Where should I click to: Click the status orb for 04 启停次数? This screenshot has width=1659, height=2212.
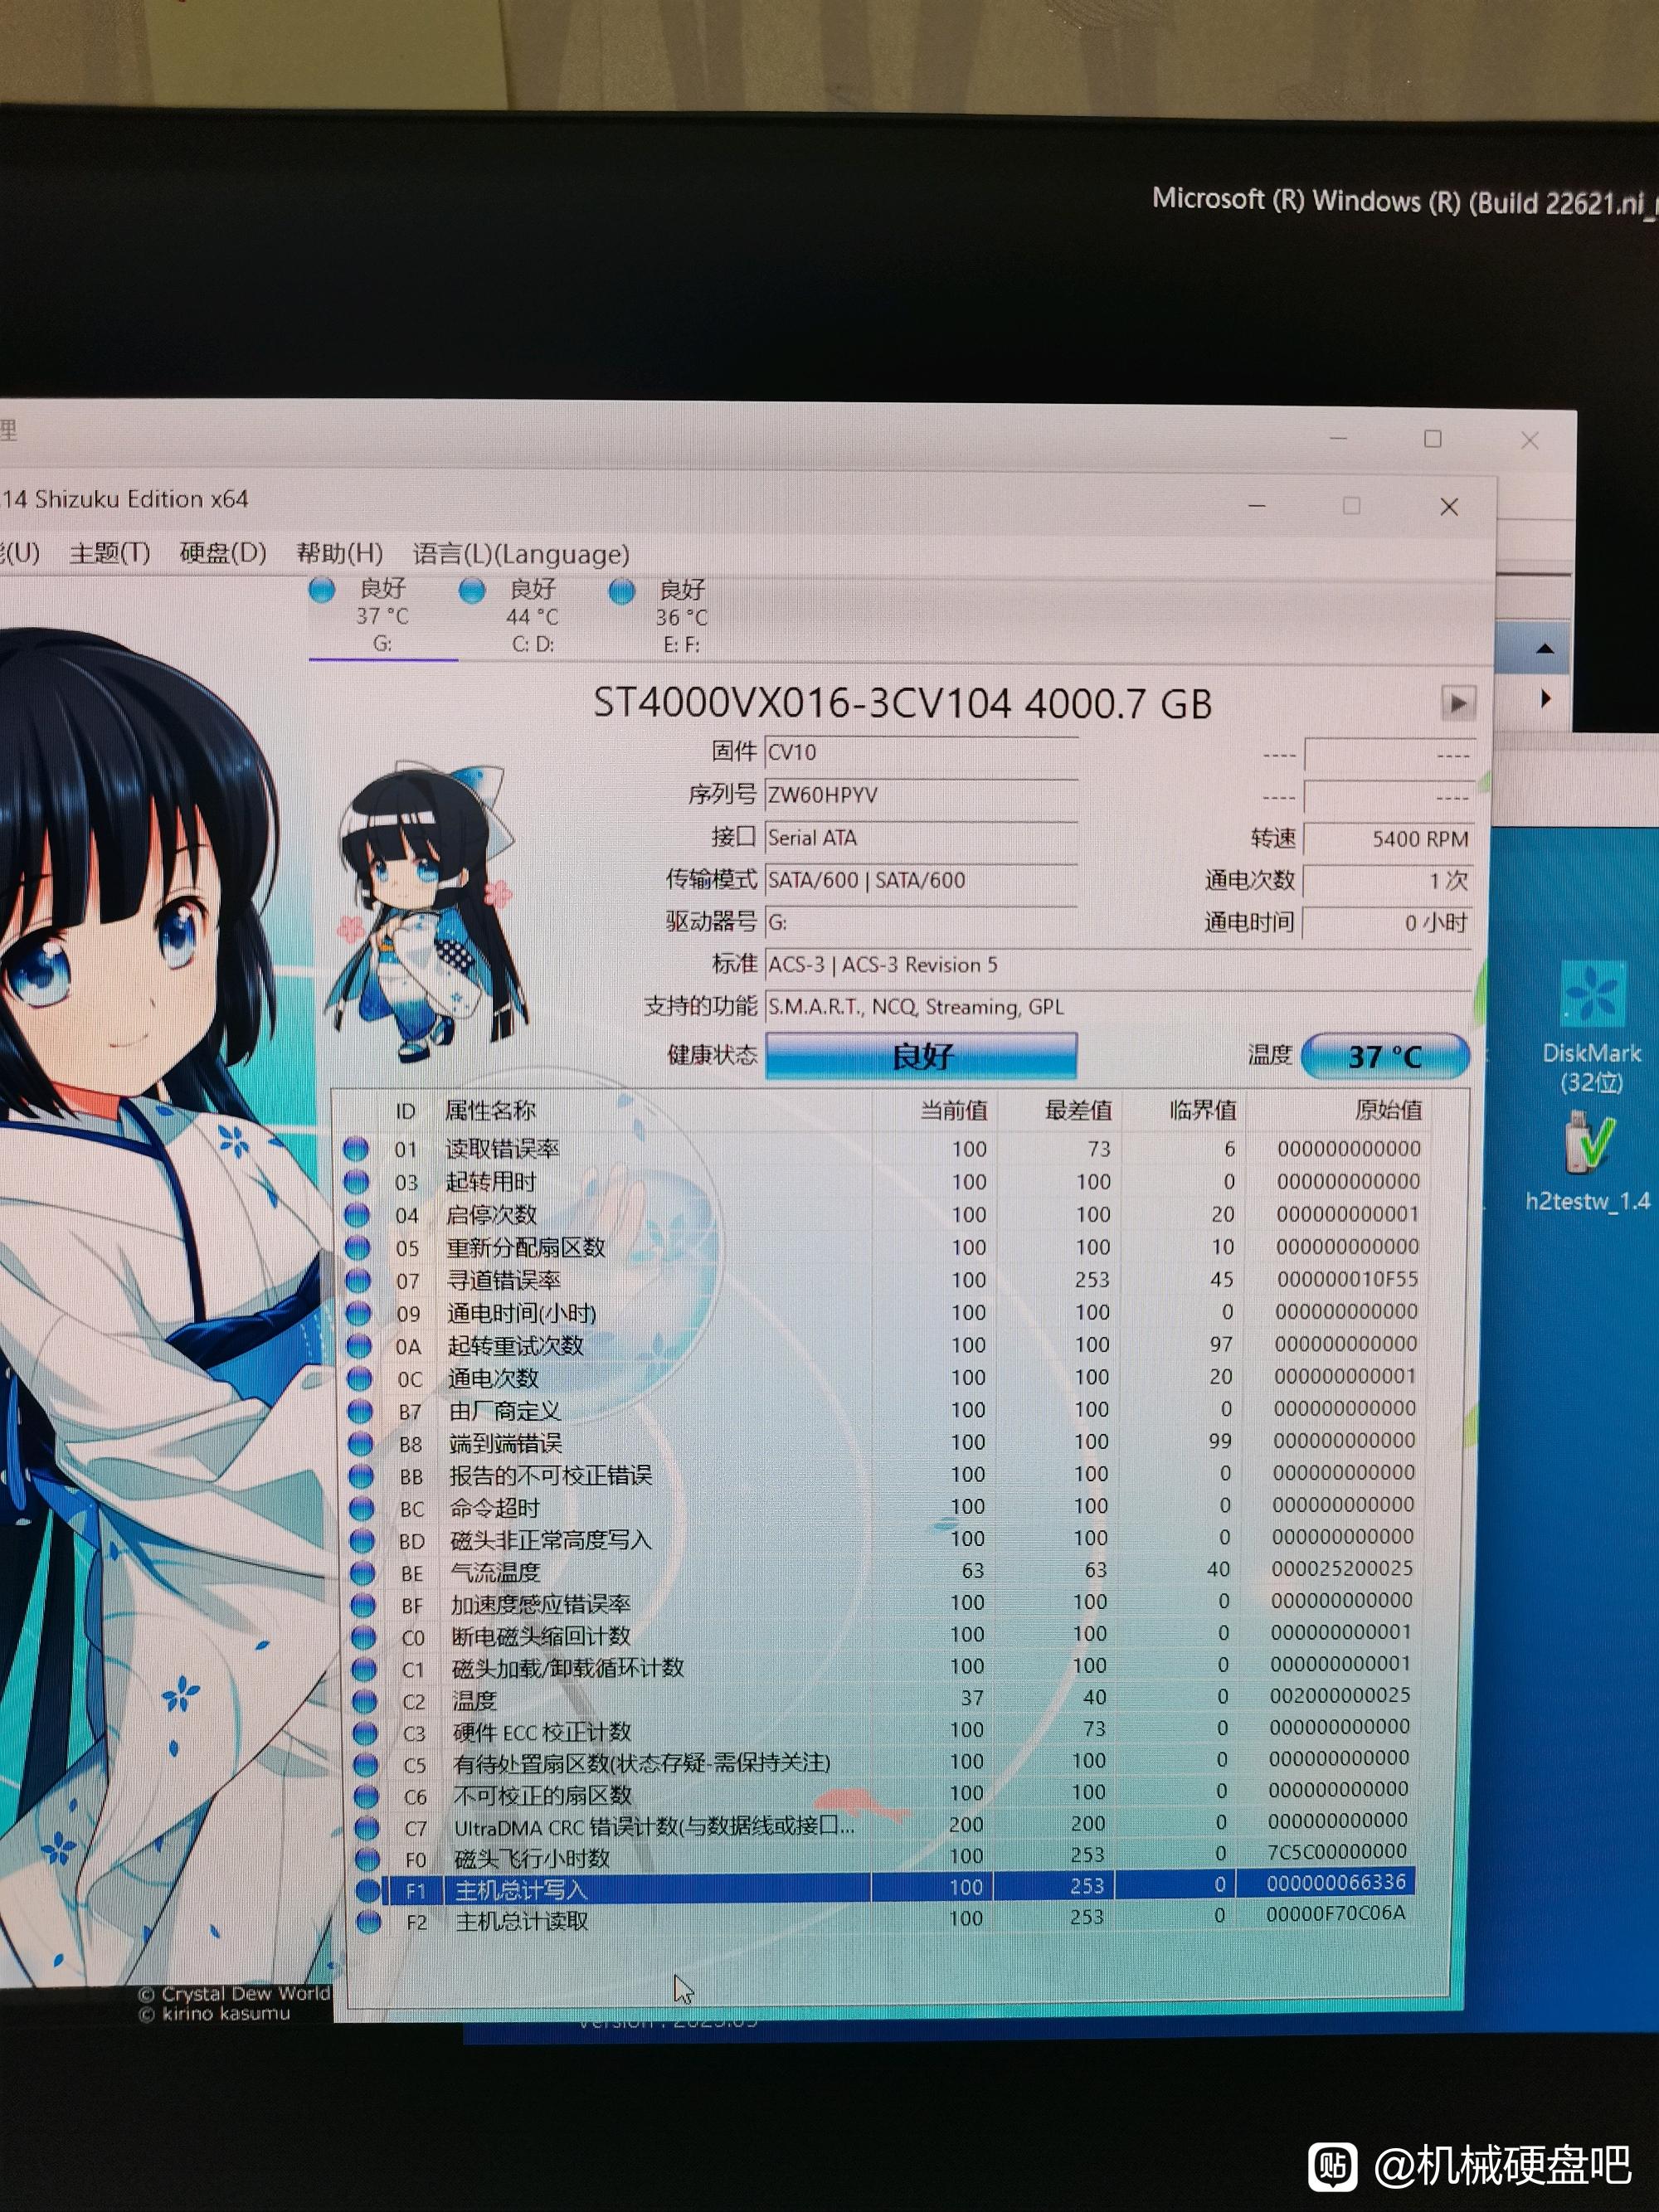pos(357,1215)
